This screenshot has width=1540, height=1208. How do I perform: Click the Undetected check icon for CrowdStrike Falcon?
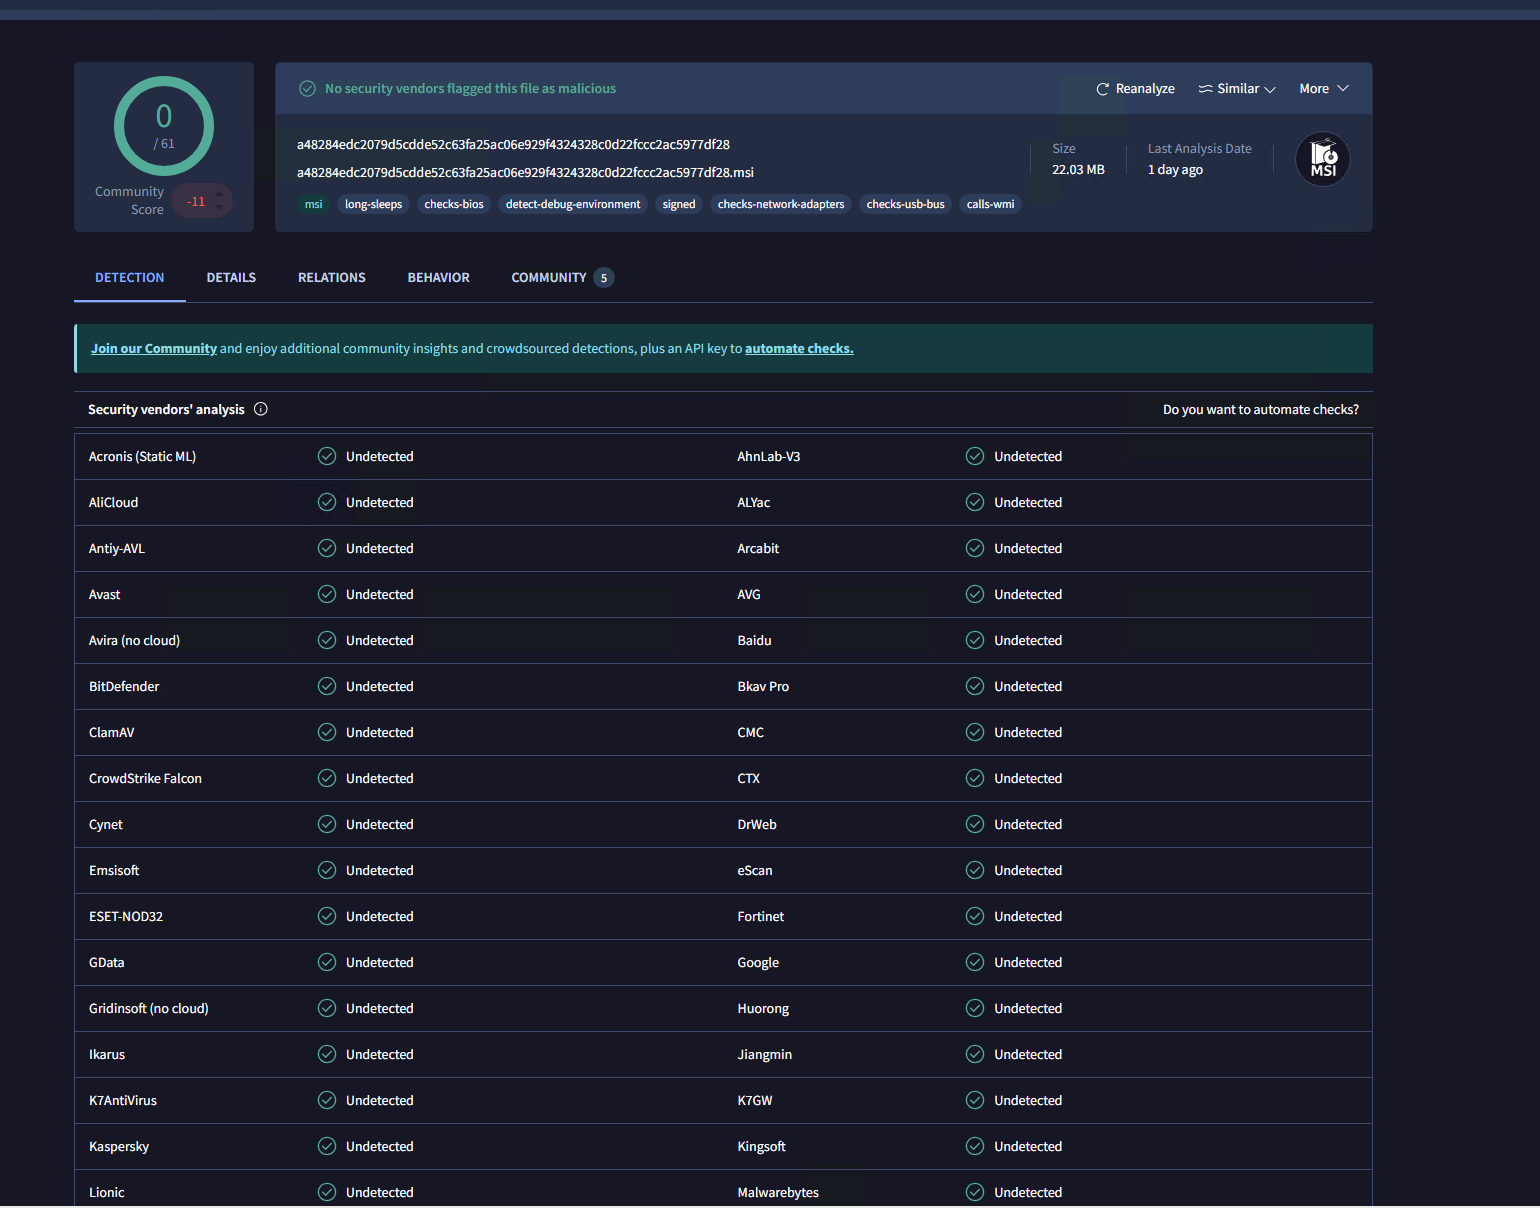(x=327, y=778)
